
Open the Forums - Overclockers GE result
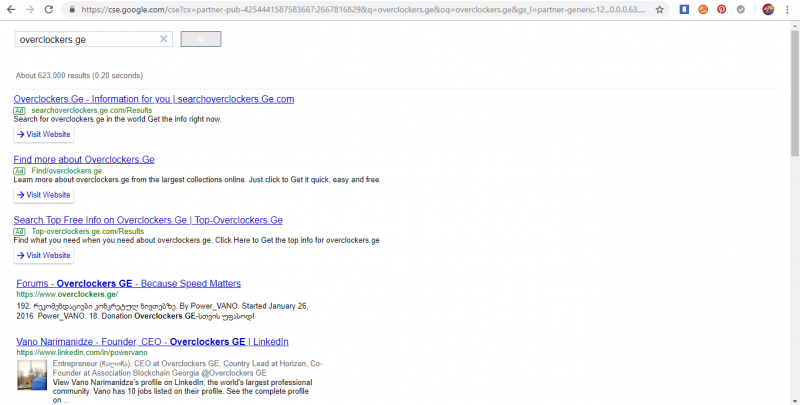128,283
